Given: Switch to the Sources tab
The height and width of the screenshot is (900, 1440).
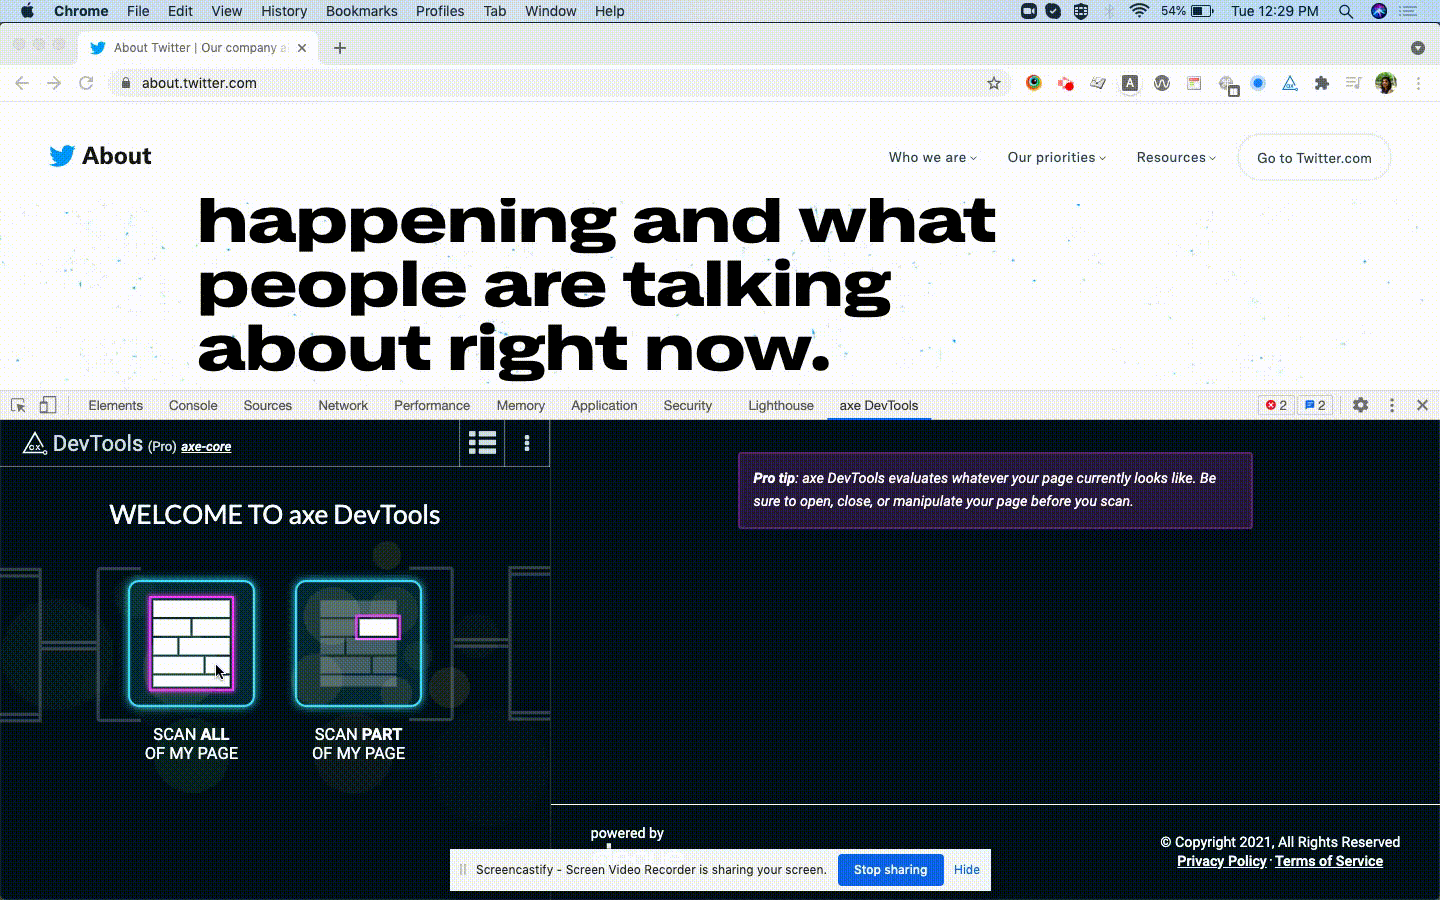Looking at the screenshot, I should click(x=268, y=405).
